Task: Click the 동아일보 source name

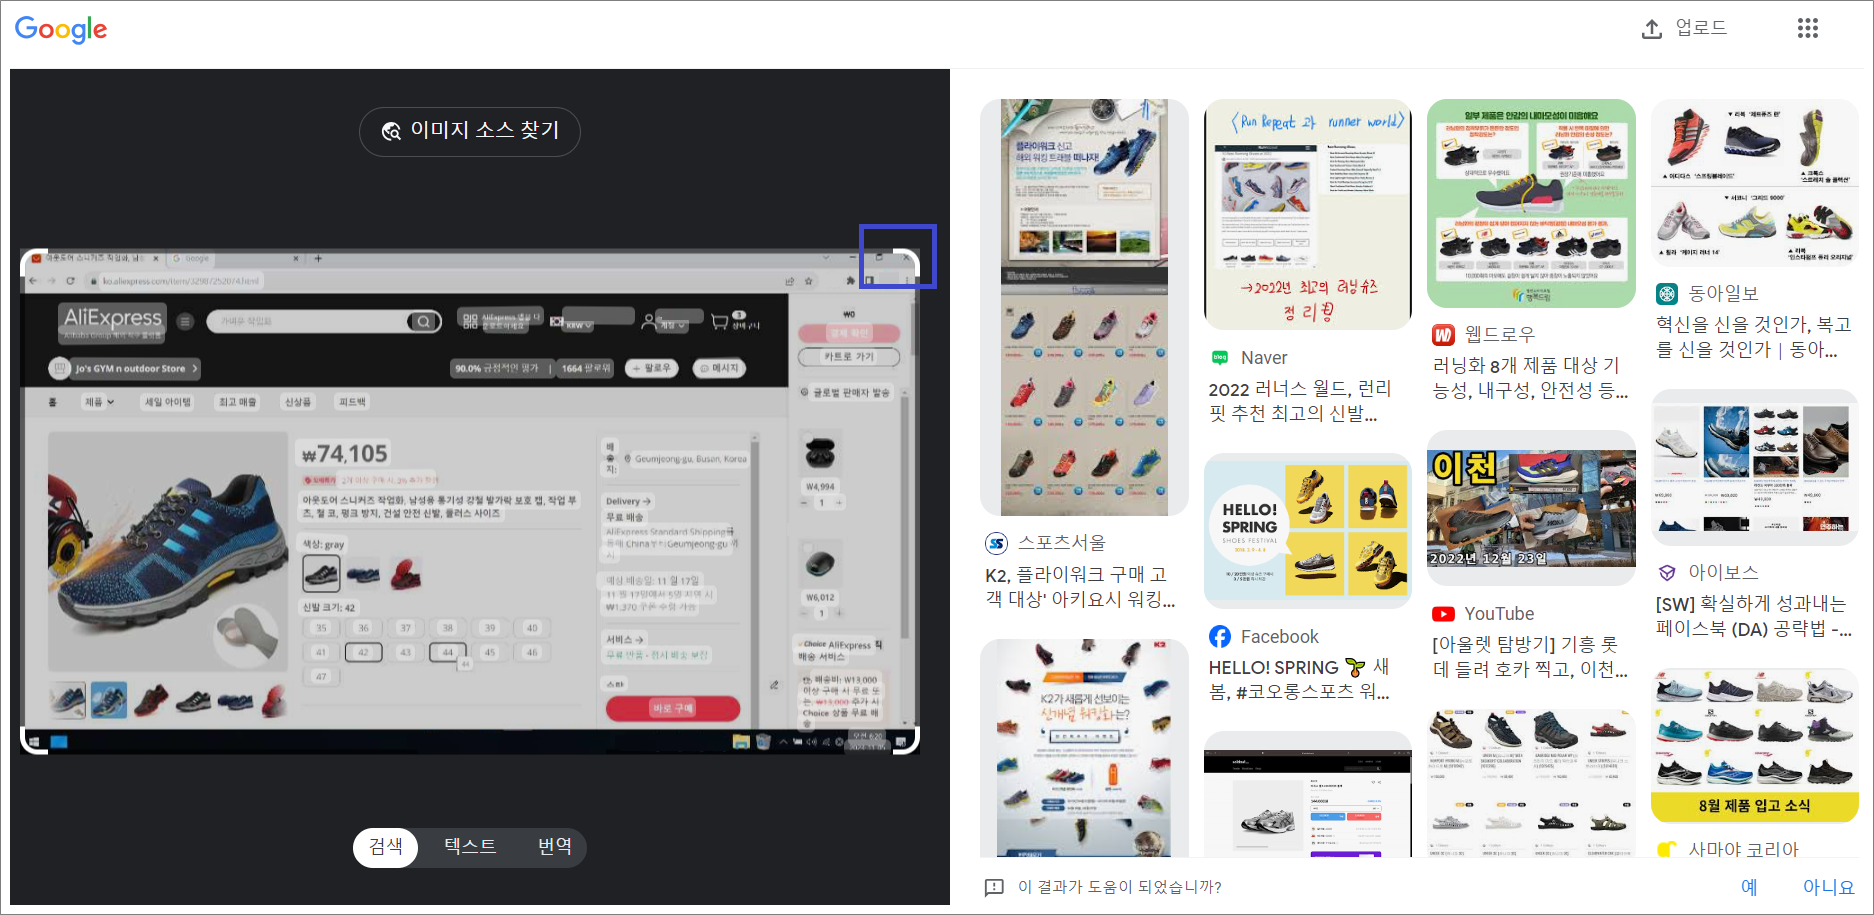Action: [x=1723, y=294]
